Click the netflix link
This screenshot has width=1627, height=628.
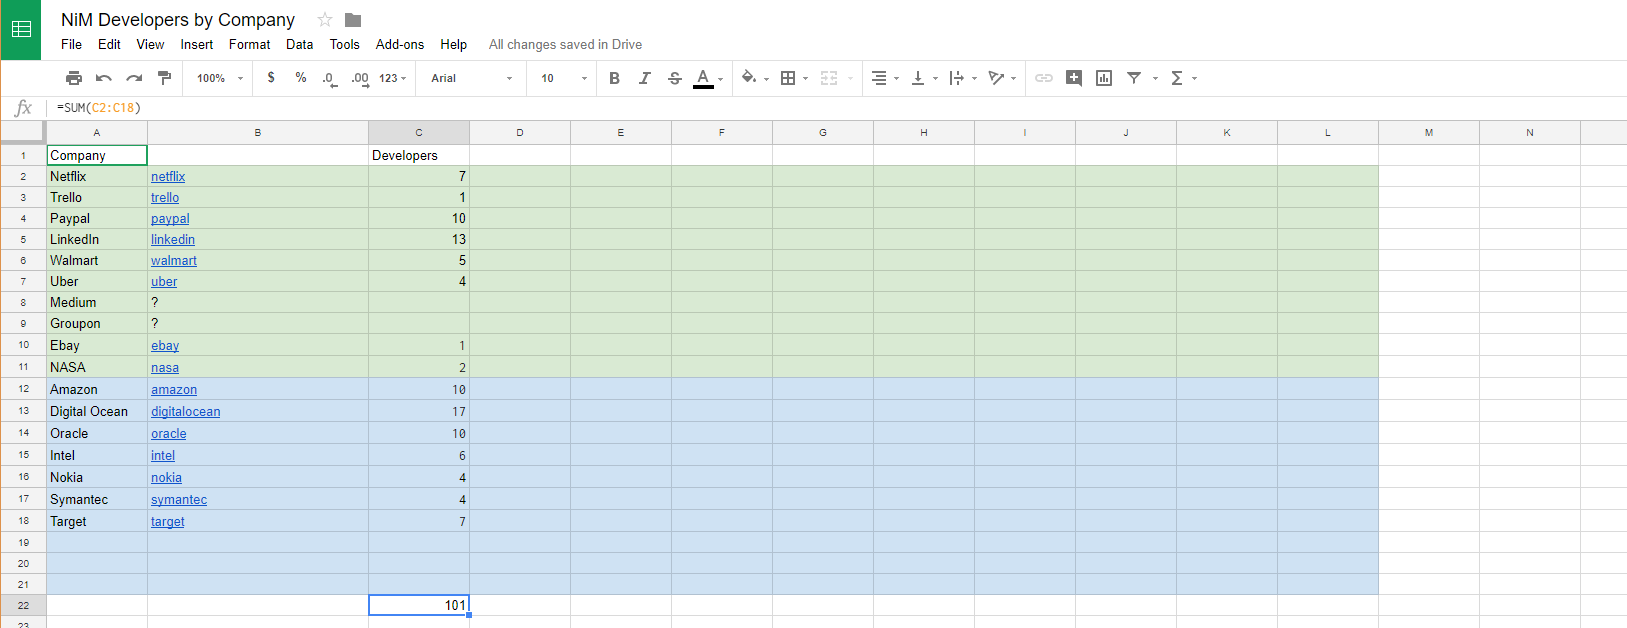tap(168, 177)
